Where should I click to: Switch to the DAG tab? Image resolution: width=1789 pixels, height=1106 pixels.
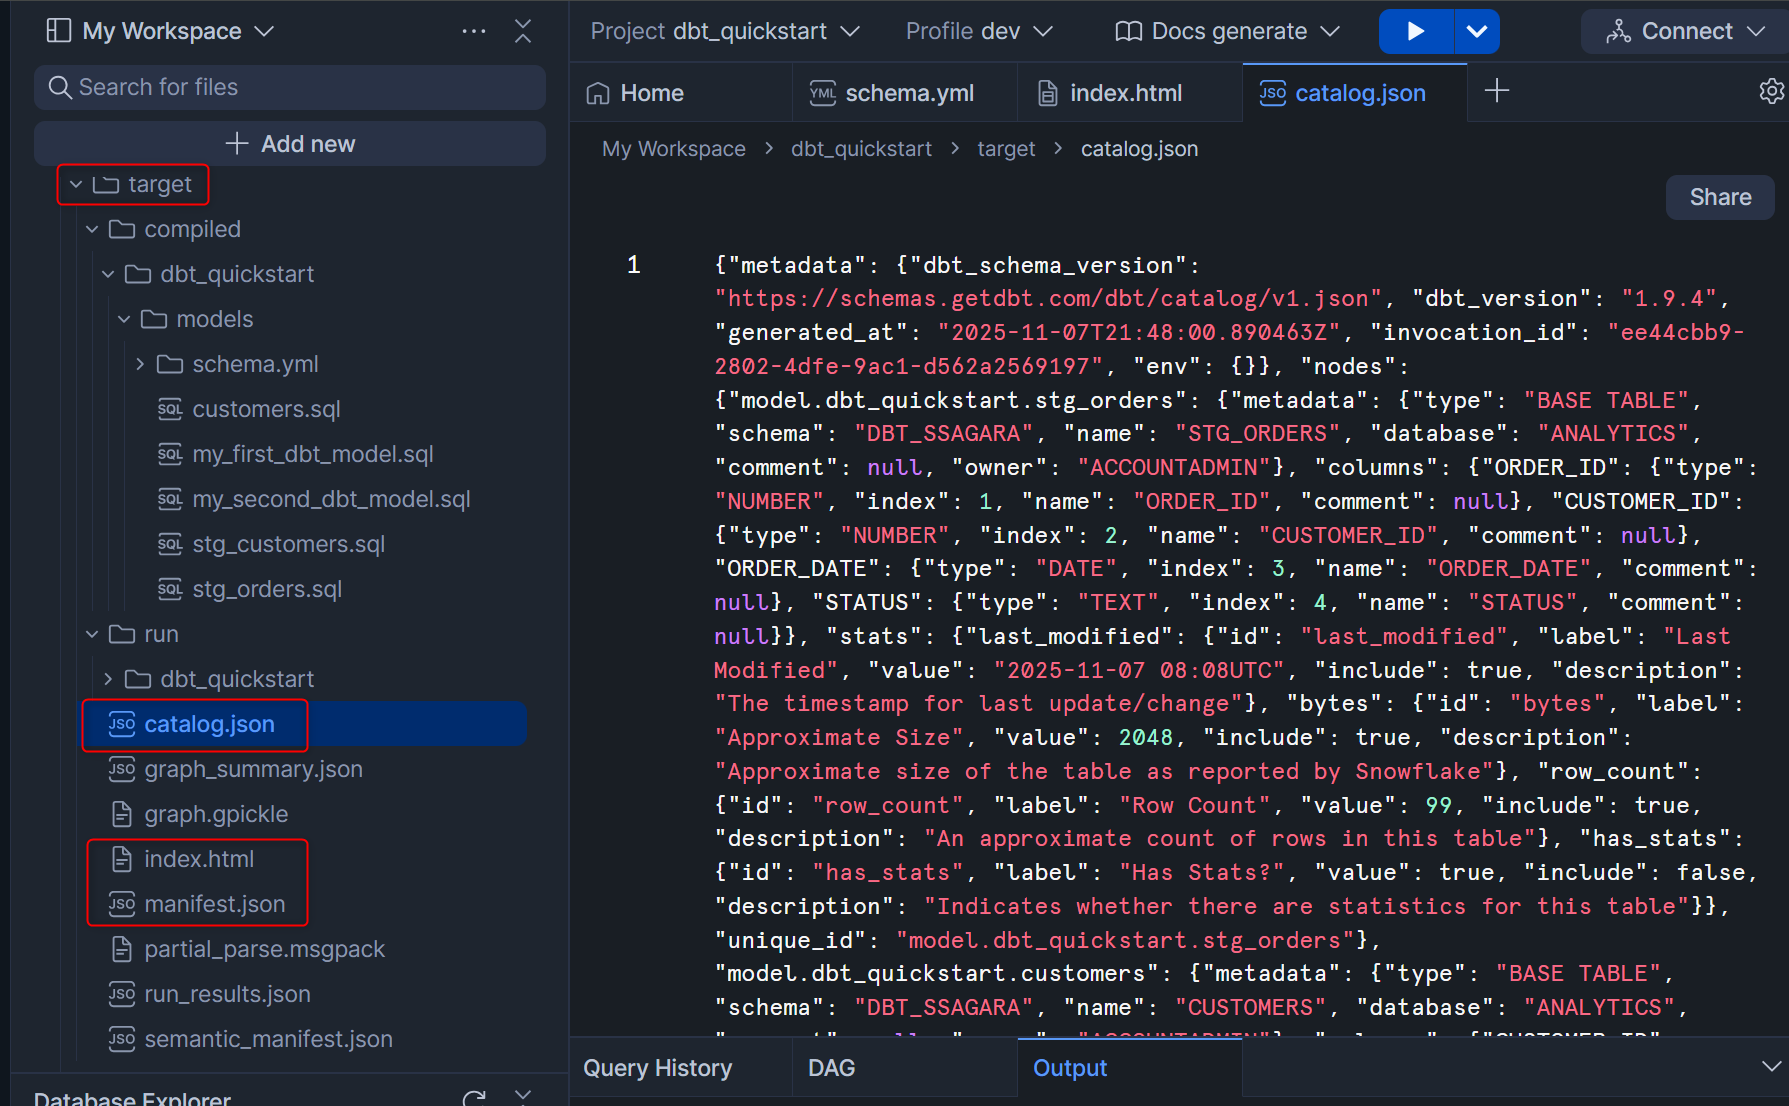coord(831,1068)
